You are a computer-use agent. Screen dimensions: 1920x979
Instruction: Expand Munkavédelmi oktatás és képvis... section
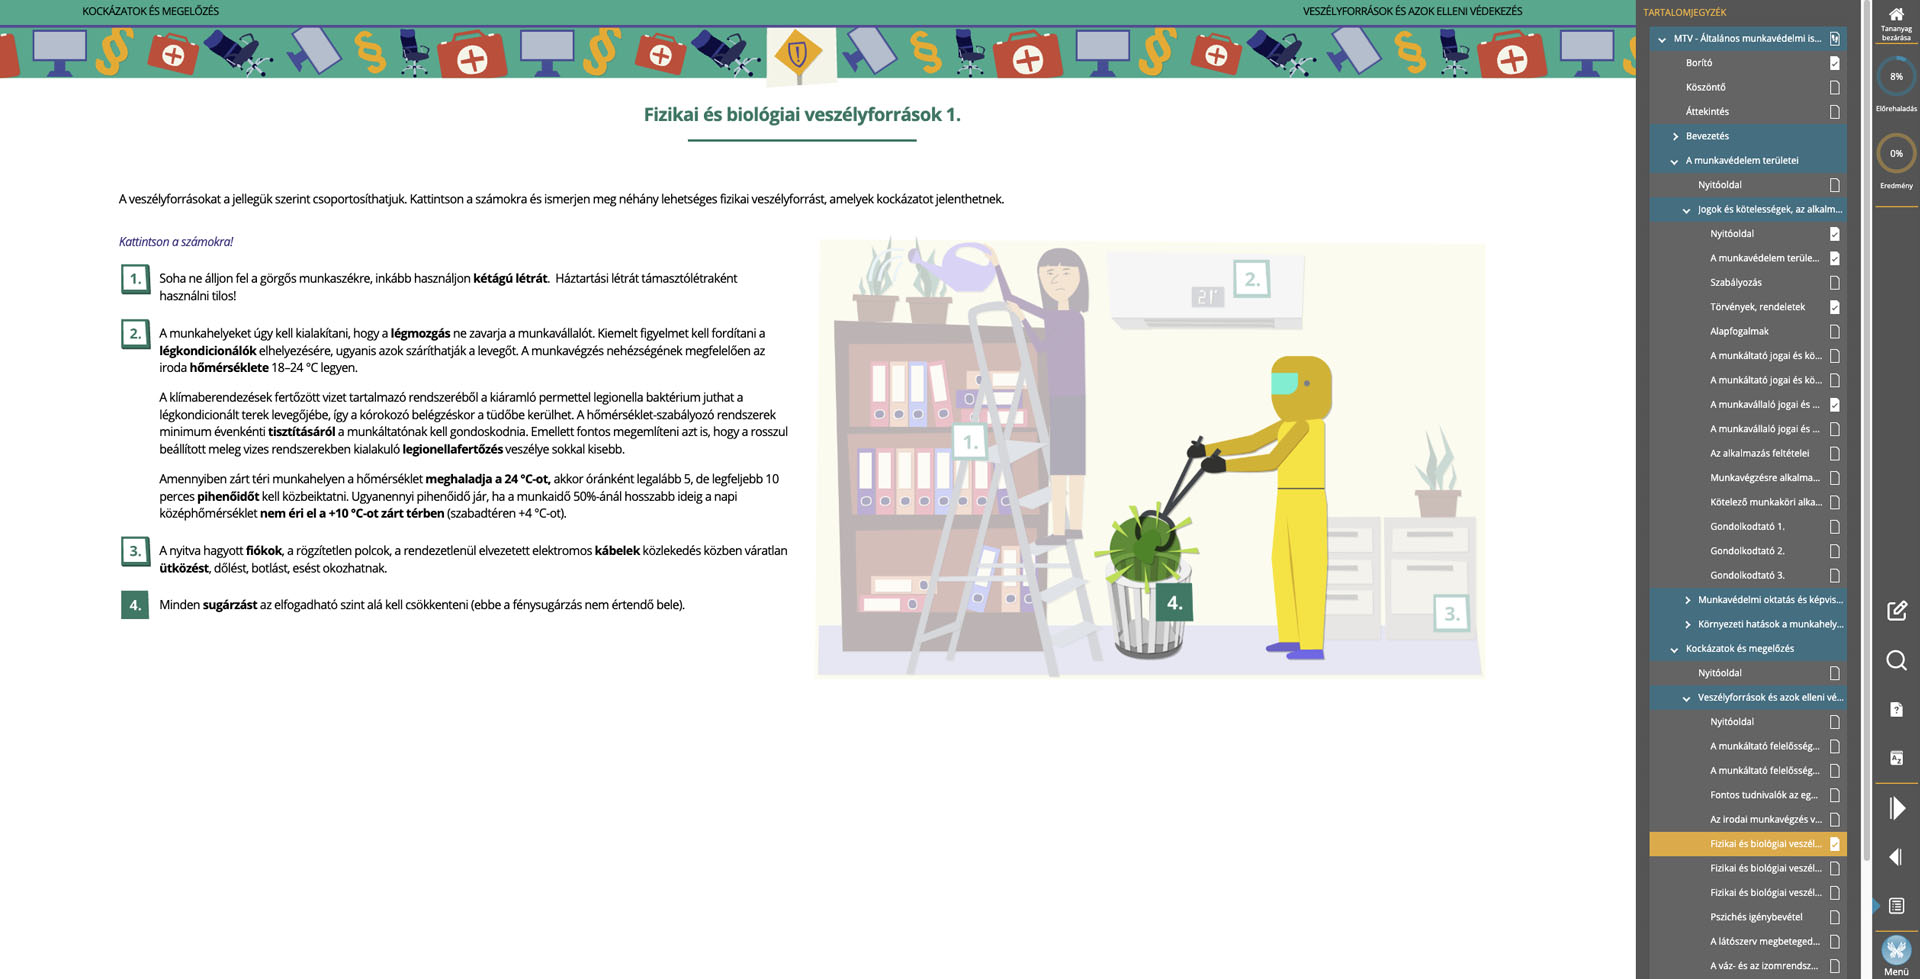point(1688,600)
